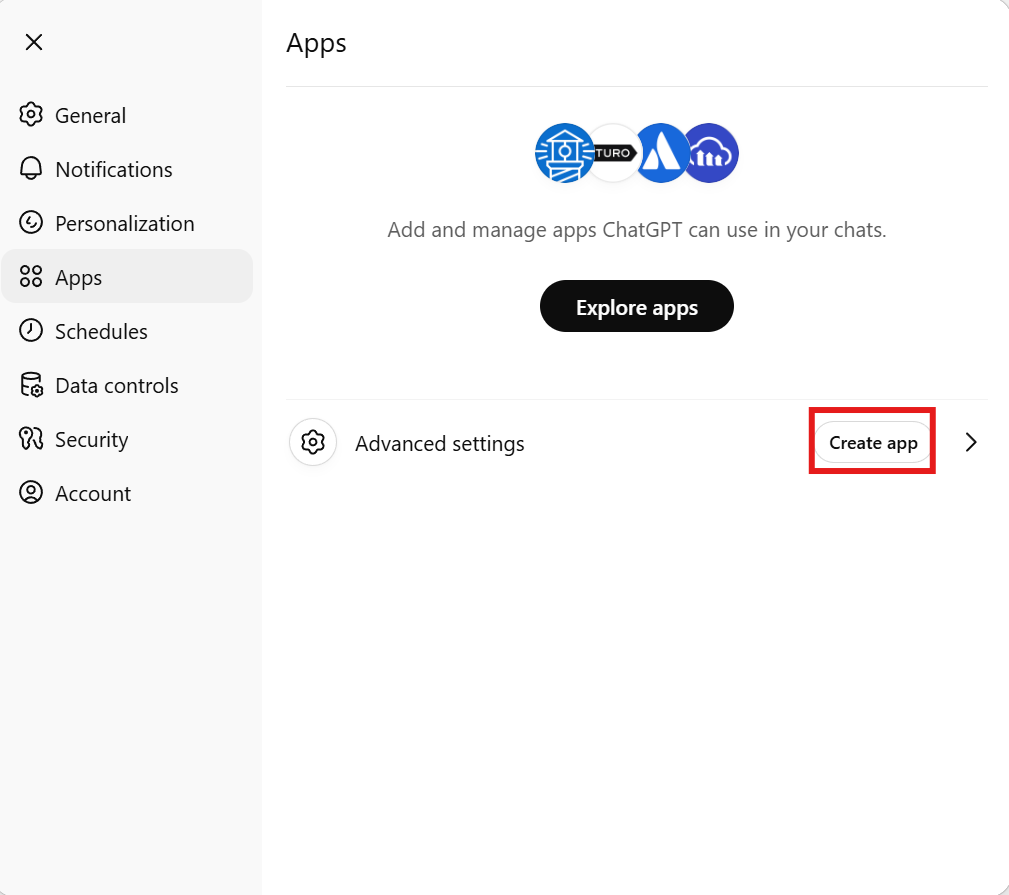Expand Advanced settings with the chevron arrow
The height and width of the screenshot is (895, 1009).
pyautogui.click(x=971, y=443)
